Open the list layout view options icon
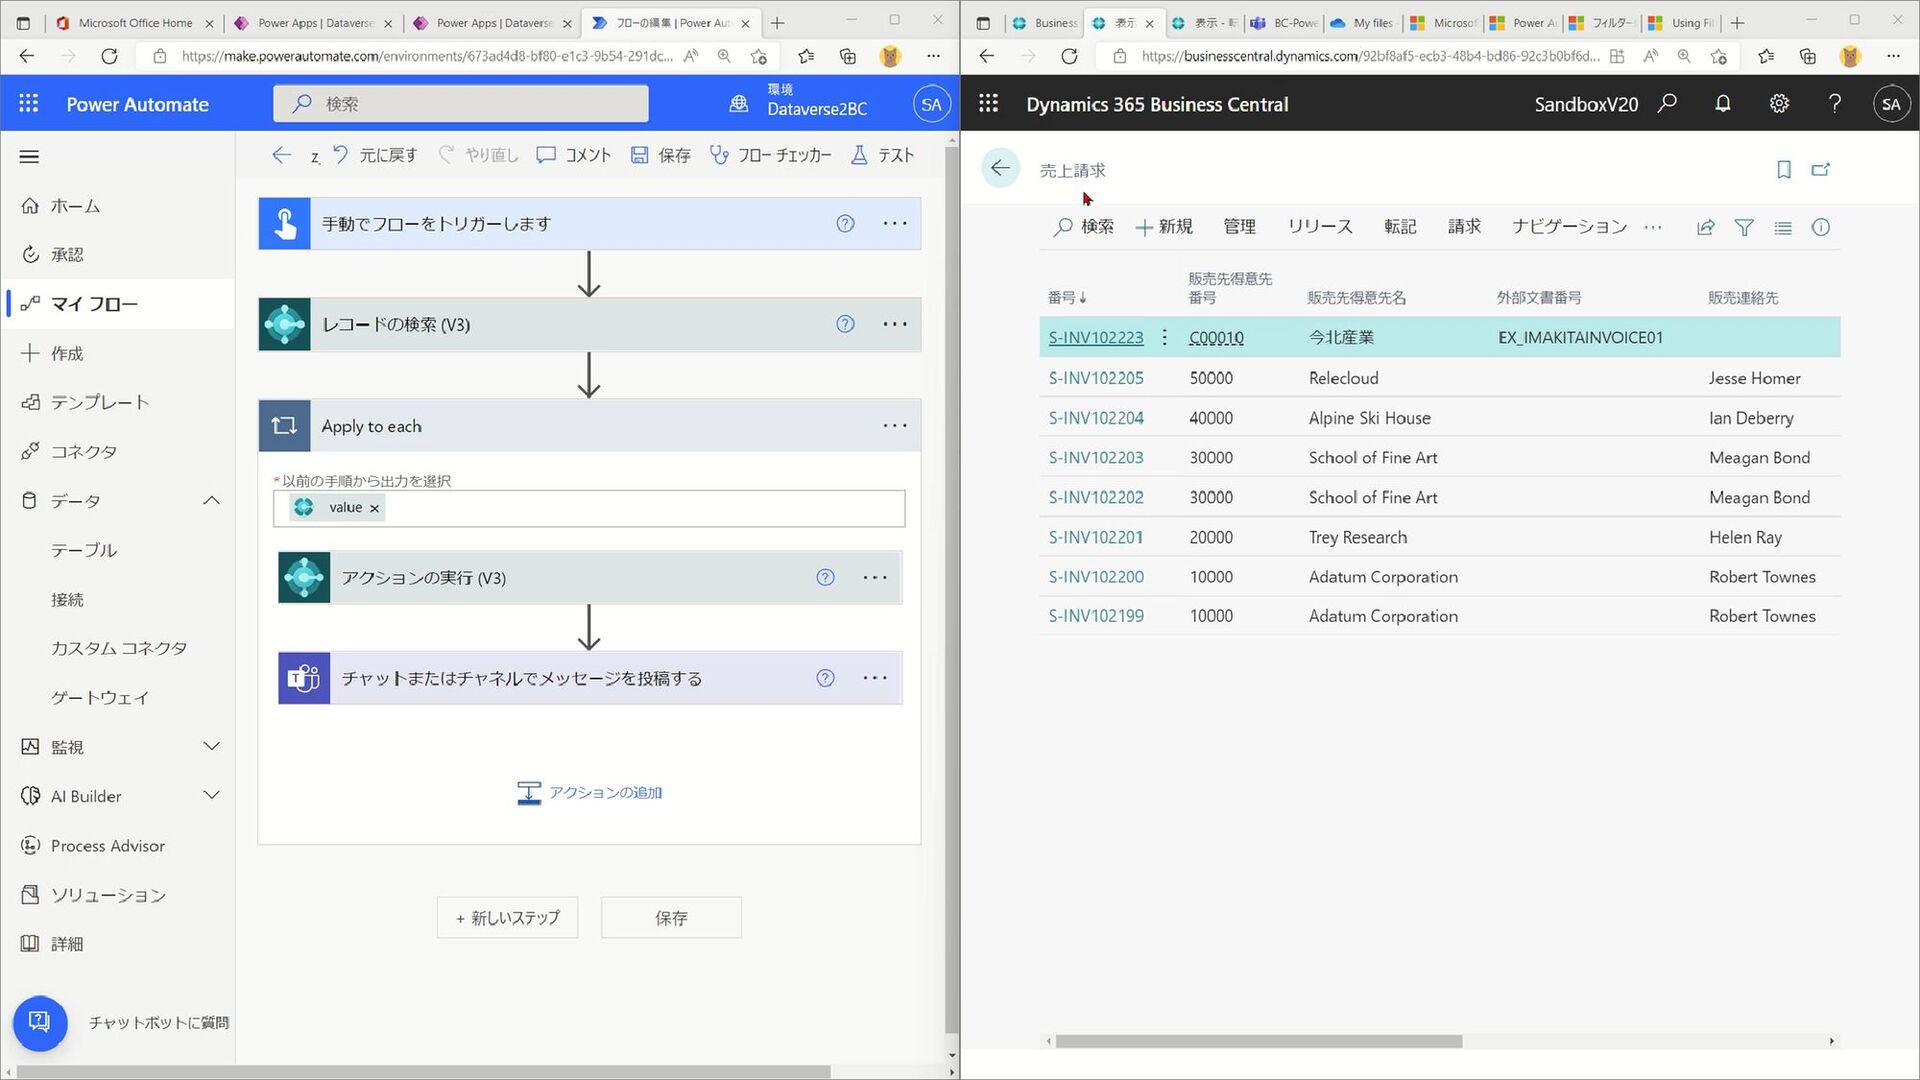Image resolution: width=1920 pixels, height=1080 pixels. pos(1783,227)
